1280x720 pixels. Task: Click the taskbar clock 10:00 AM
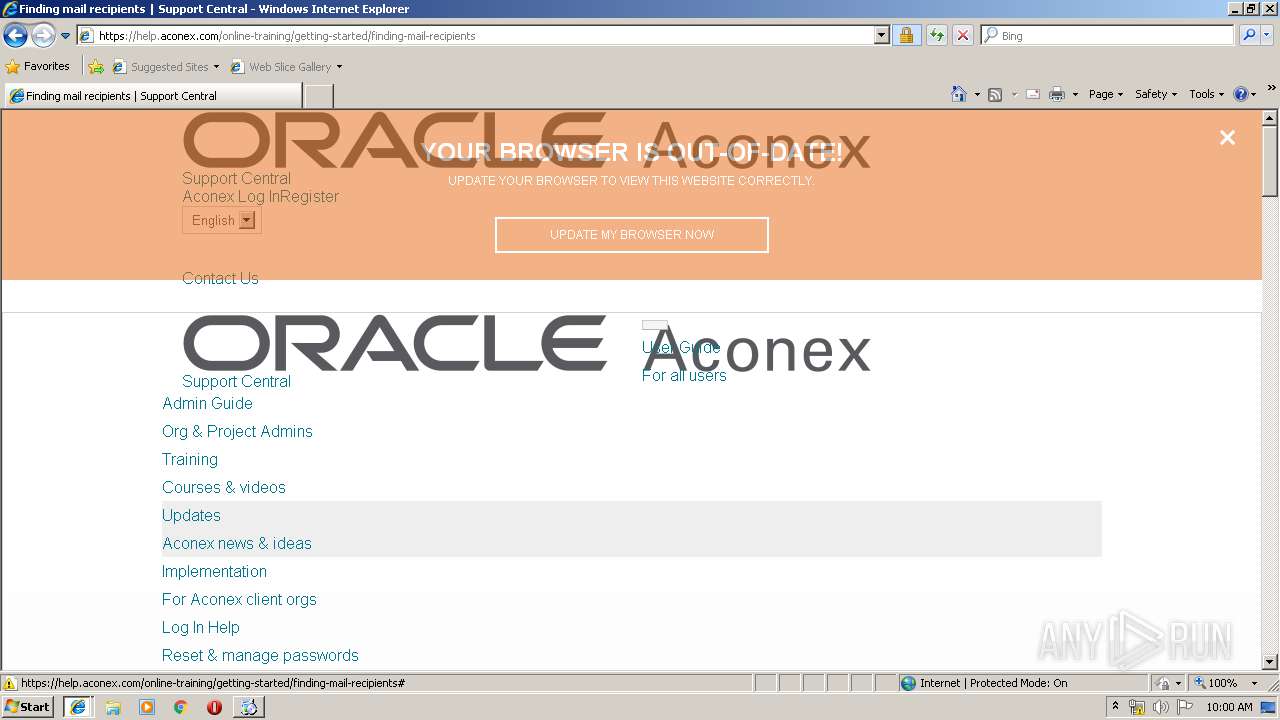[x=1229, y=707]
